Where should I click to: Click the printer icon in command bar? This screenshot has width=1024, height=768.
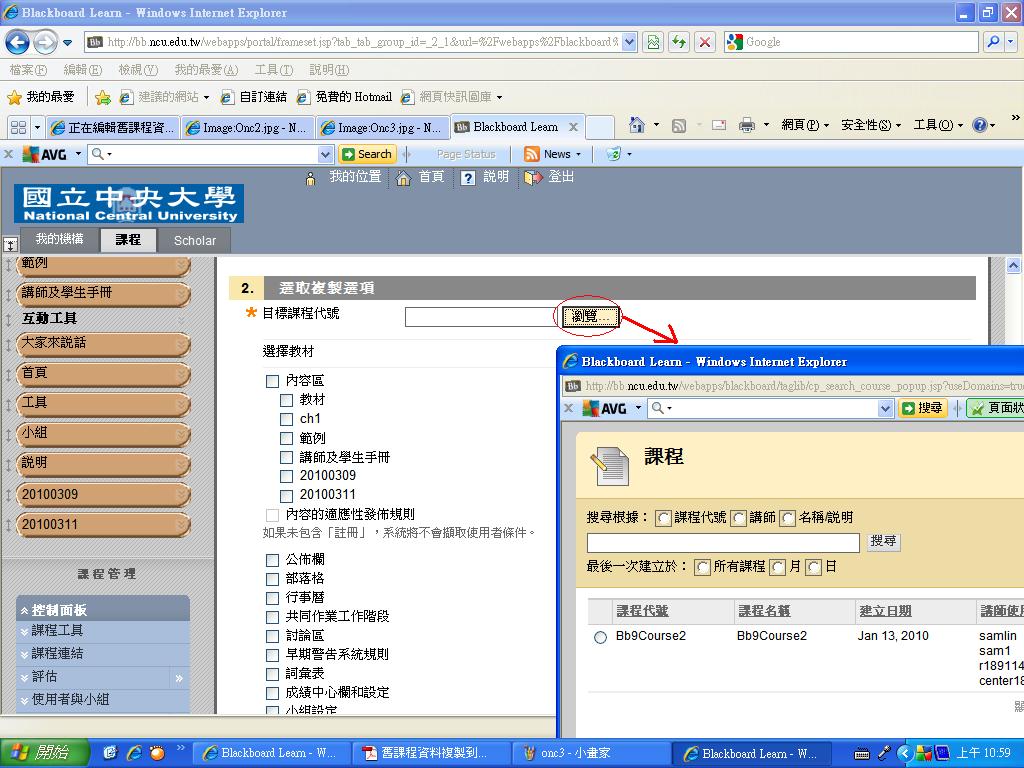746,125
